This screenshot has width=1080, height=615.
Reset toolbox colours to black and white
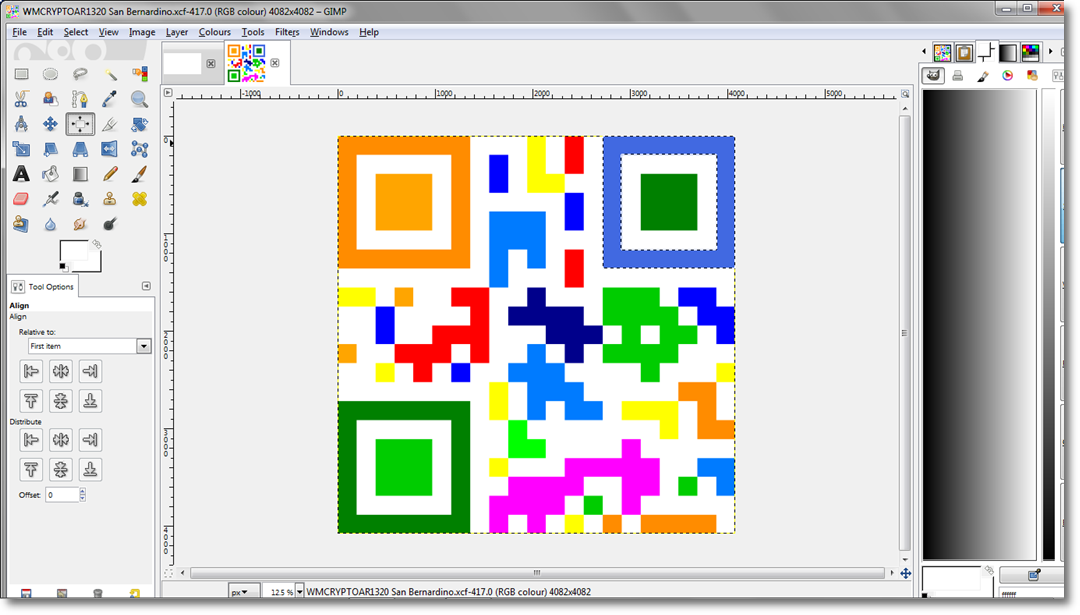pos(63,267)
